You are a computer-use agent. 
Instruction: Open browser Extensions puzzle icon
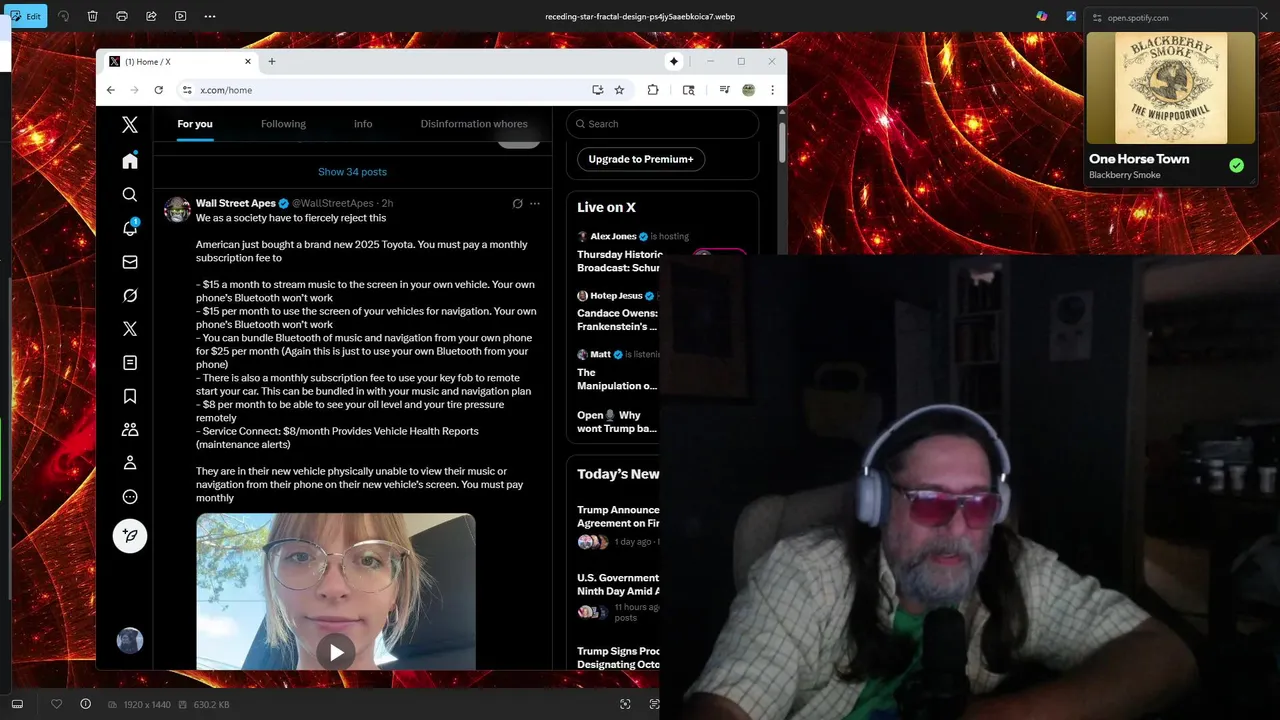click(653, 90)
